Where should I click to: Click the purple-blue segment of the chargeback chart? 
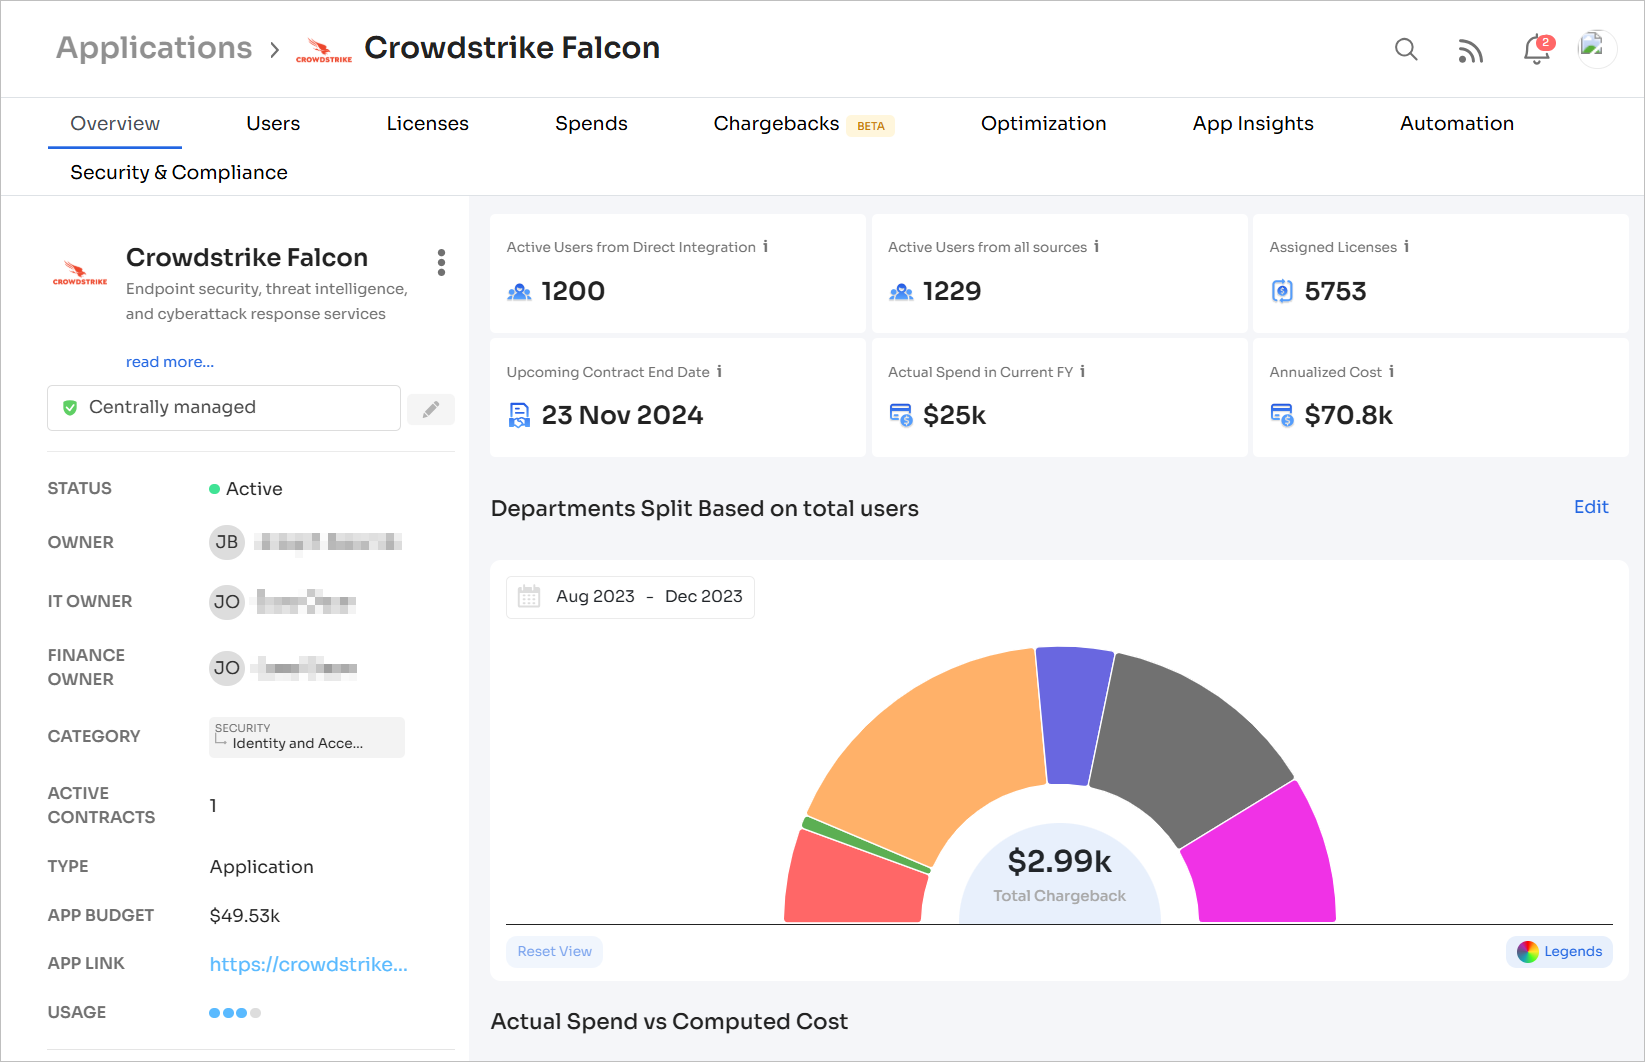[1073, 715]
